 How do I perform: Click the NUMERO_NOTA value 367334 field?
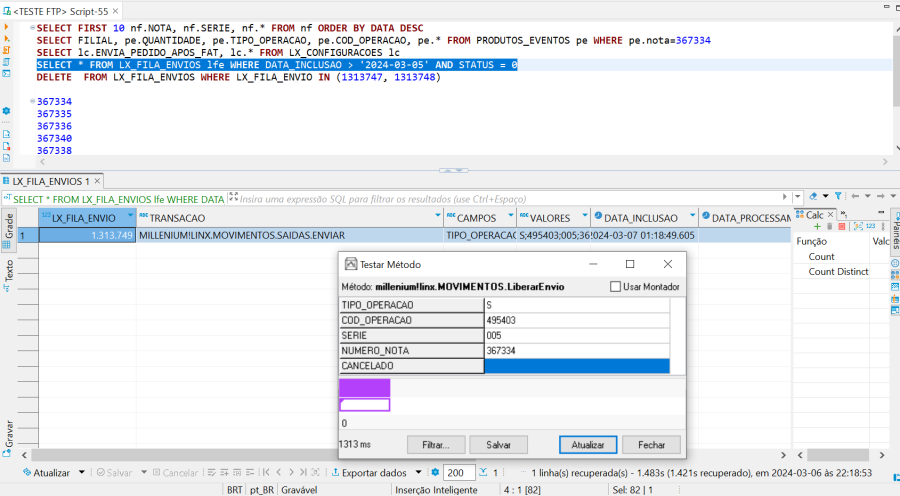[577, 350]
